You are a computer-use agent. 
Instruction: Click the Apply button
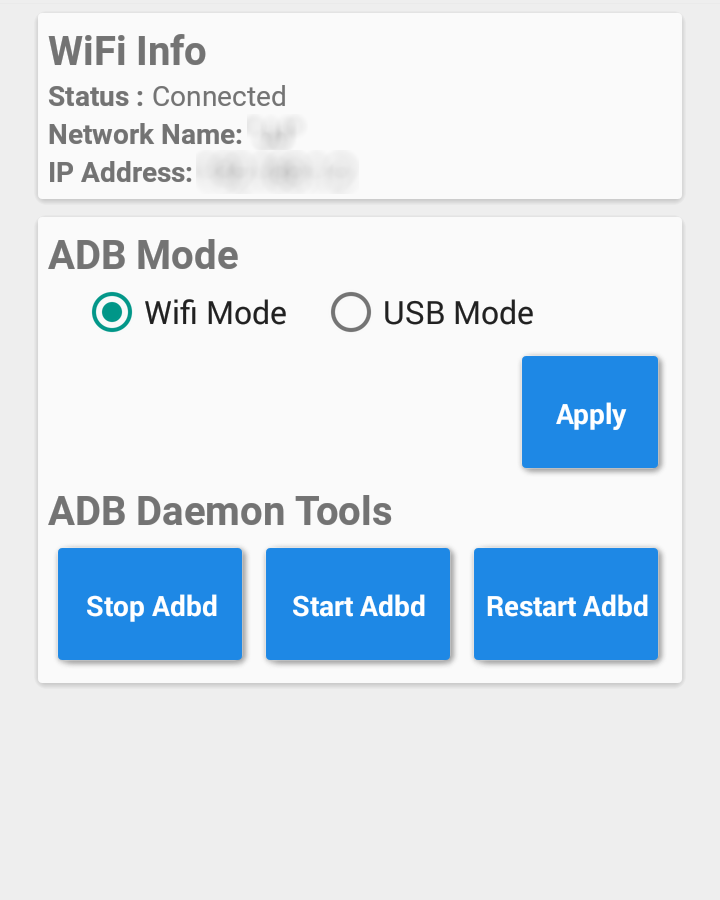tap(590, 412)
